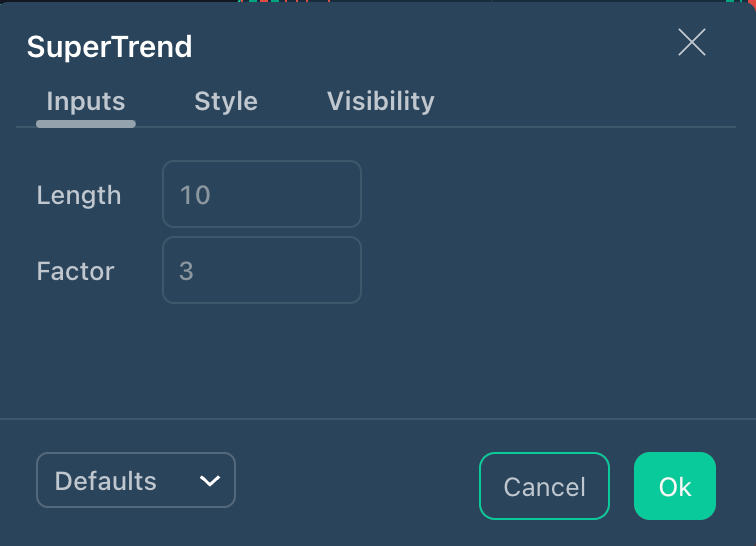
Task: Expand the chevron arrow inside Defaults
Action: (210, 480)
